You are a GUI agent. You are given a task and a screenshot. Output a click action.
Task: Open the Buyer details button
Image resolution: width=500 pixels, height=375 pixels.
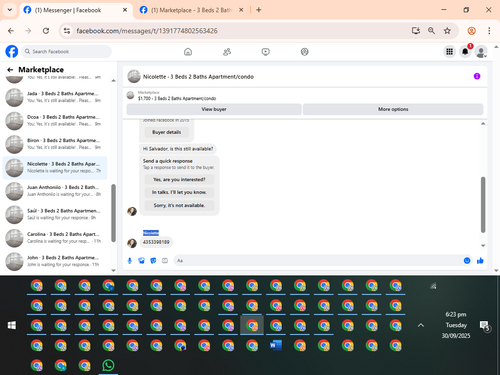click(x=167, y=132)
